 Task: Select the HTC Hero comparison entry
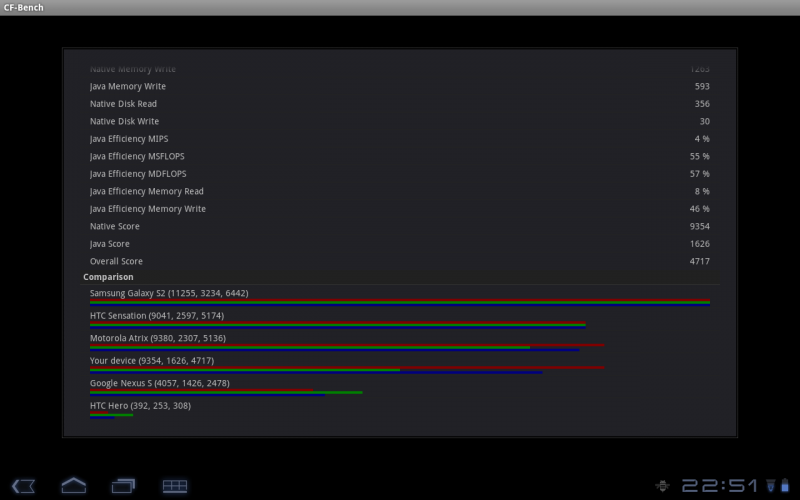pyautogui.click(x=400, y=408)
